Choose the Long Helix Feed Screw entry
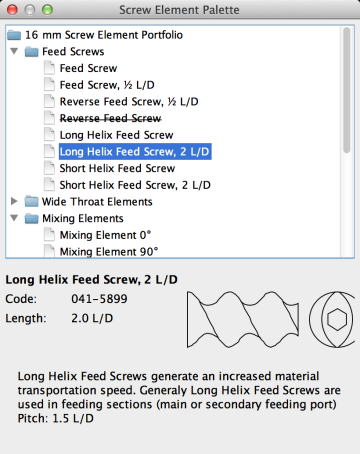 (116, 135)
